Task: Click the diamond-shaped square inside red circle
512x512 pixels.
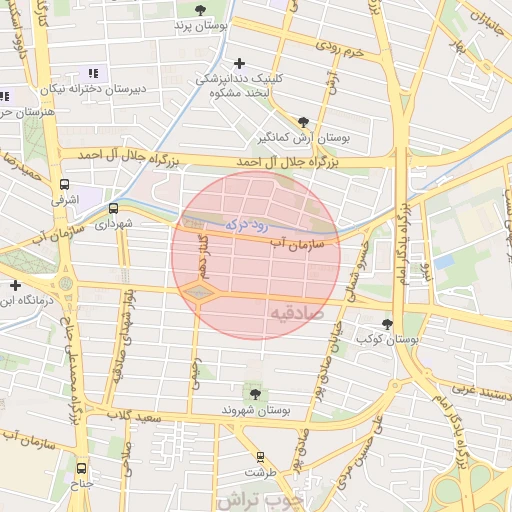Action: [x=199, y=293]
